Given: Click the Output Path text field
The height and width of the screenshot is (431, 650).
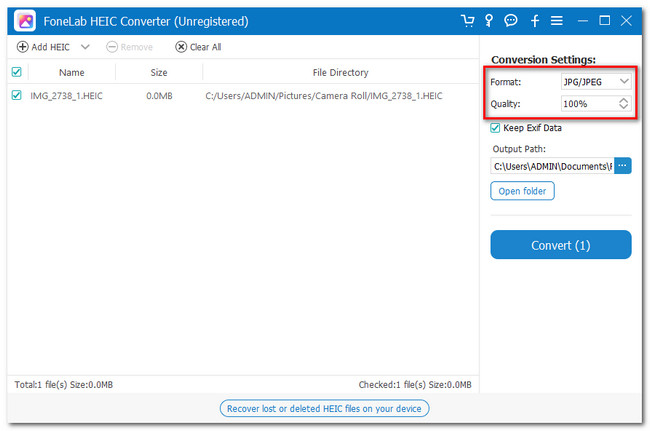Looking at the screenshot, I should pos(552,166).
